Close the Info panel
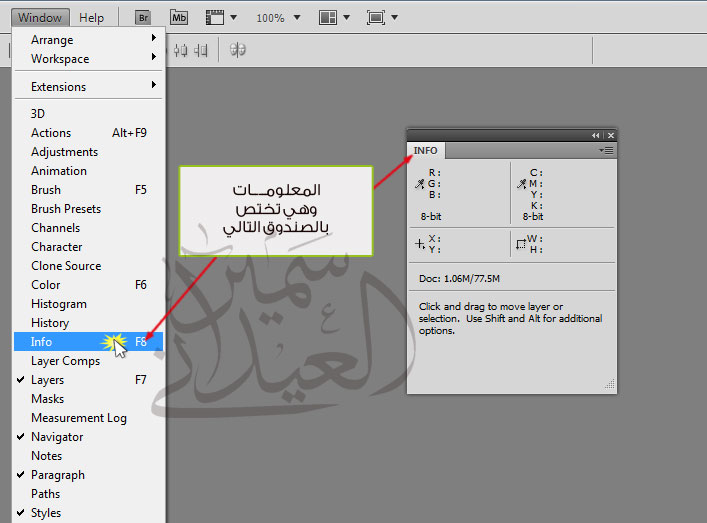The height and width of the screenshot is (523, 707). click(x=611, y=135)
